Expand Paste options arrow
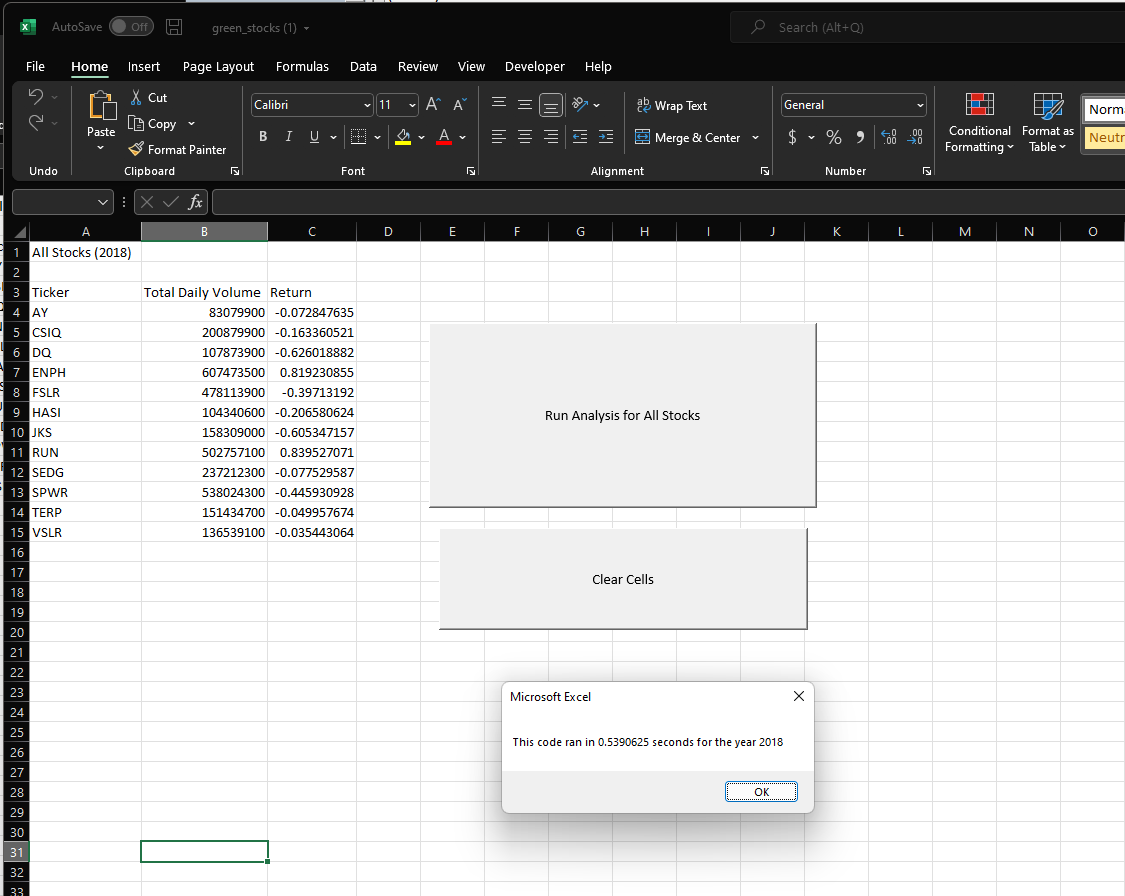This screenshot has width=1125, height=896. [100, 148]
